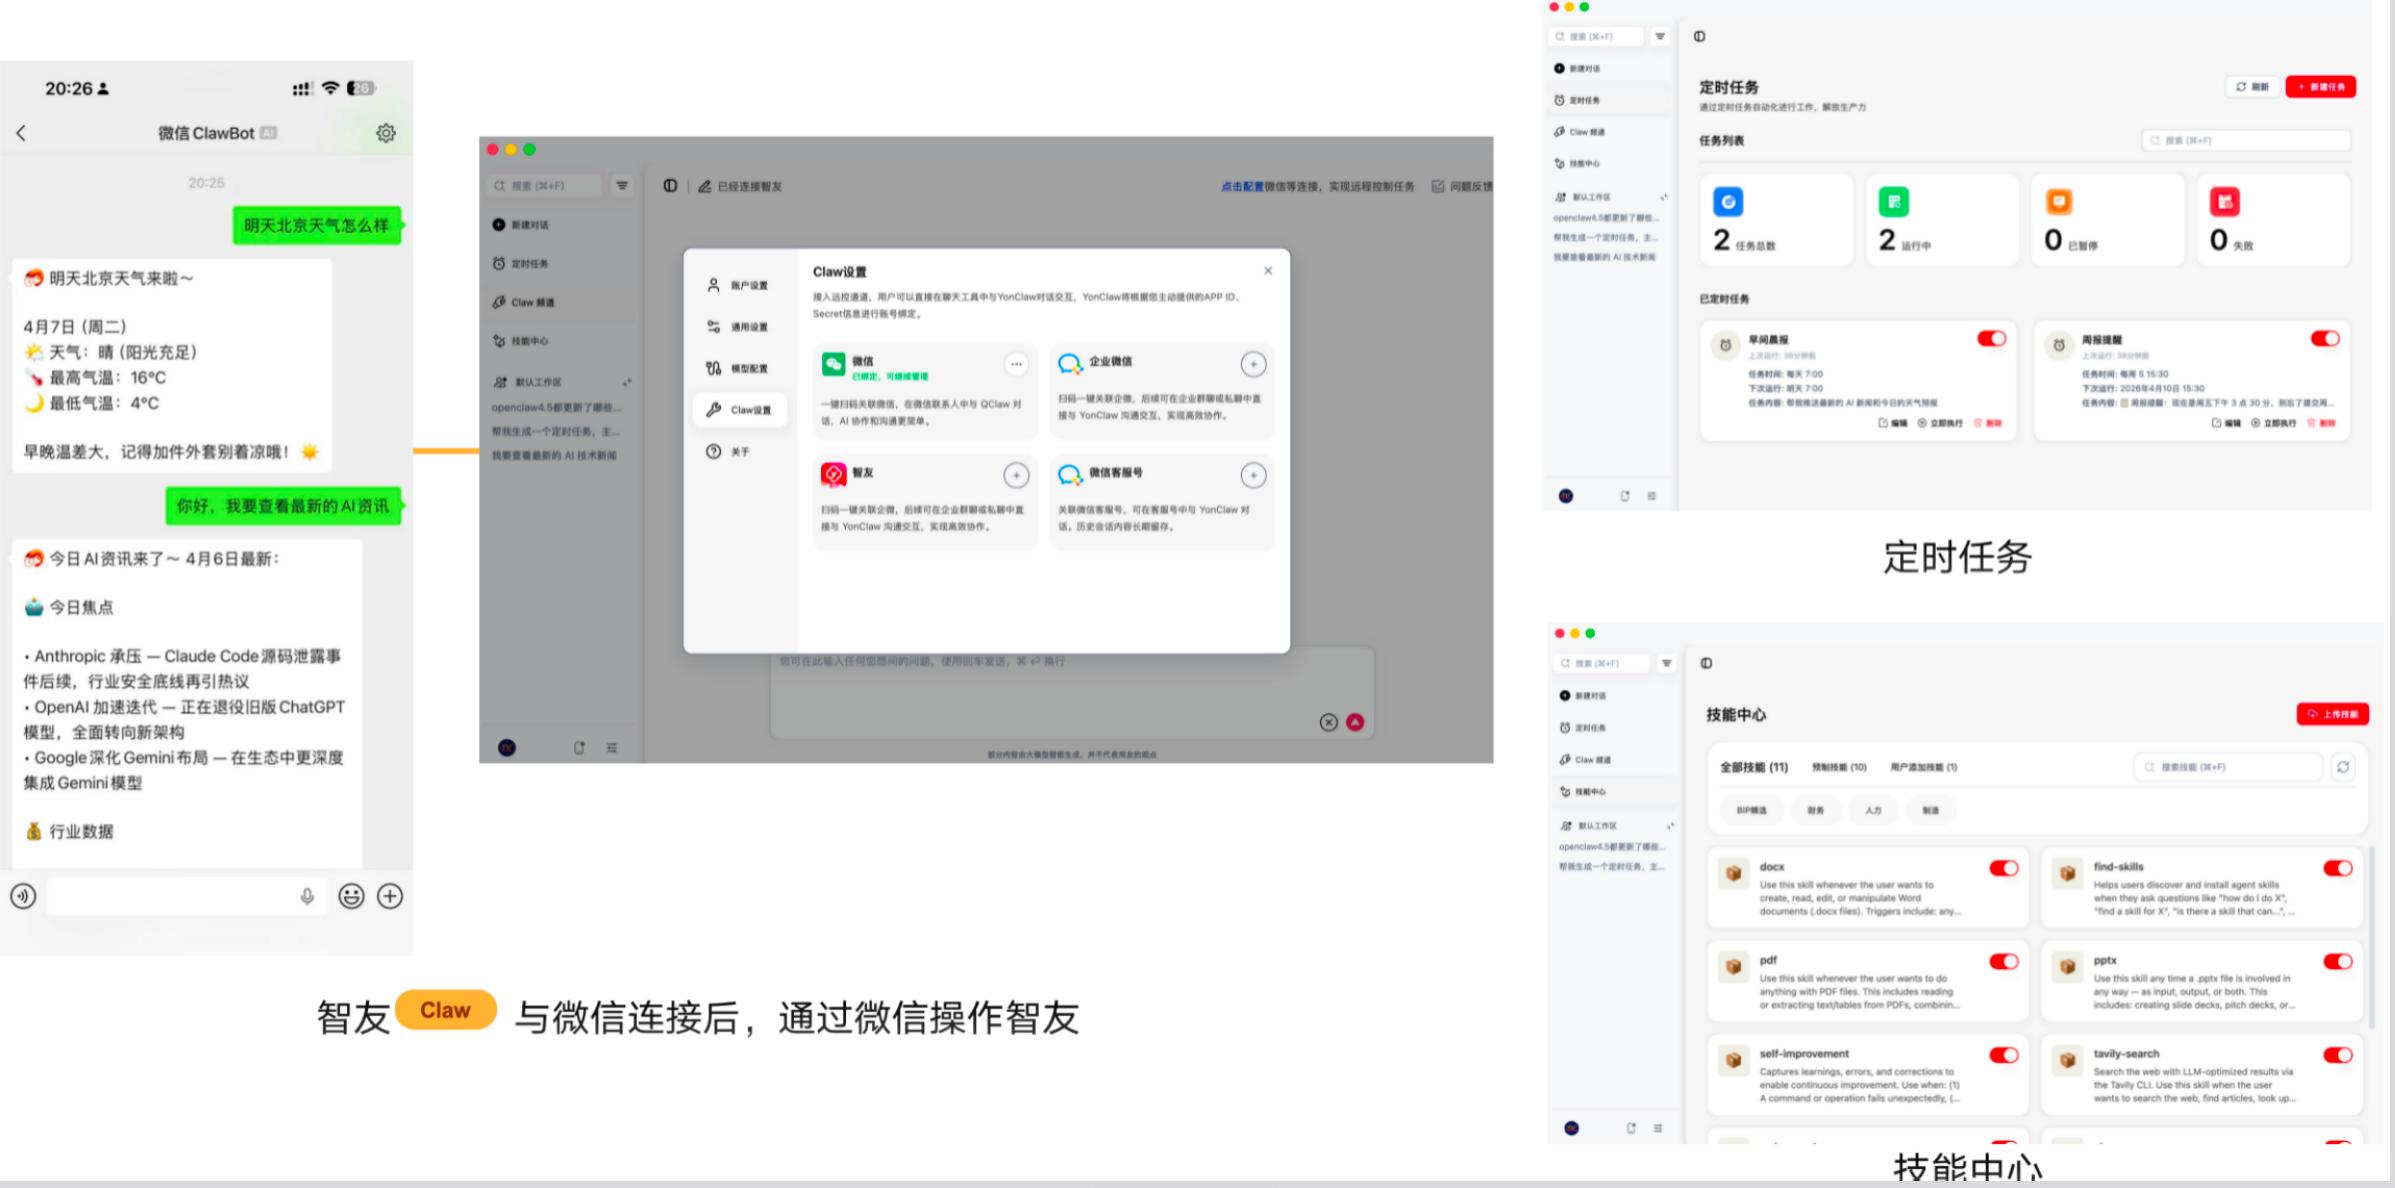This screenshot has width=2395, height=1188.
Task: Click 立即执行 on the 早间晨报 task
Action: tap(1940, 423)
